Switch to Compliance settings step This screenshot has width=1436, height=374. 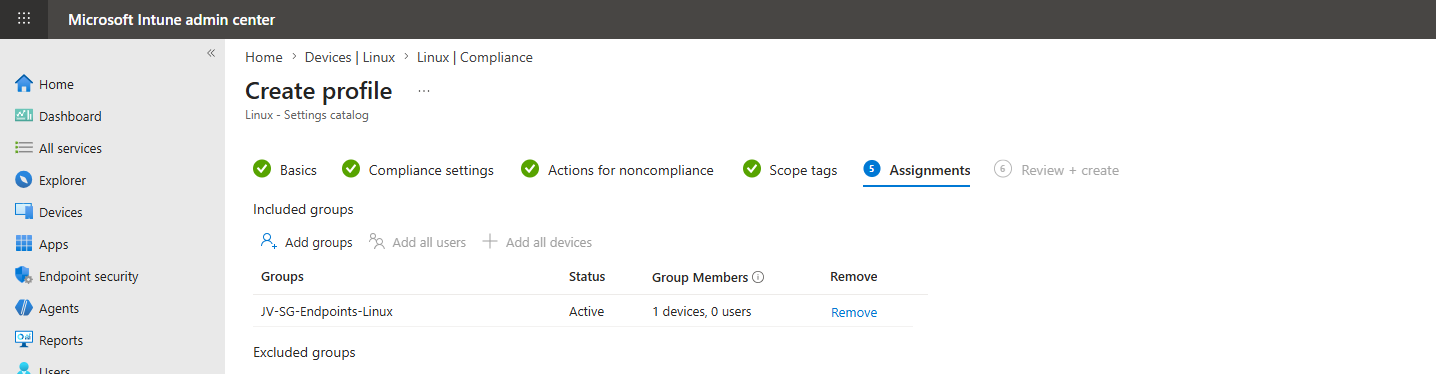pos(431,170)
